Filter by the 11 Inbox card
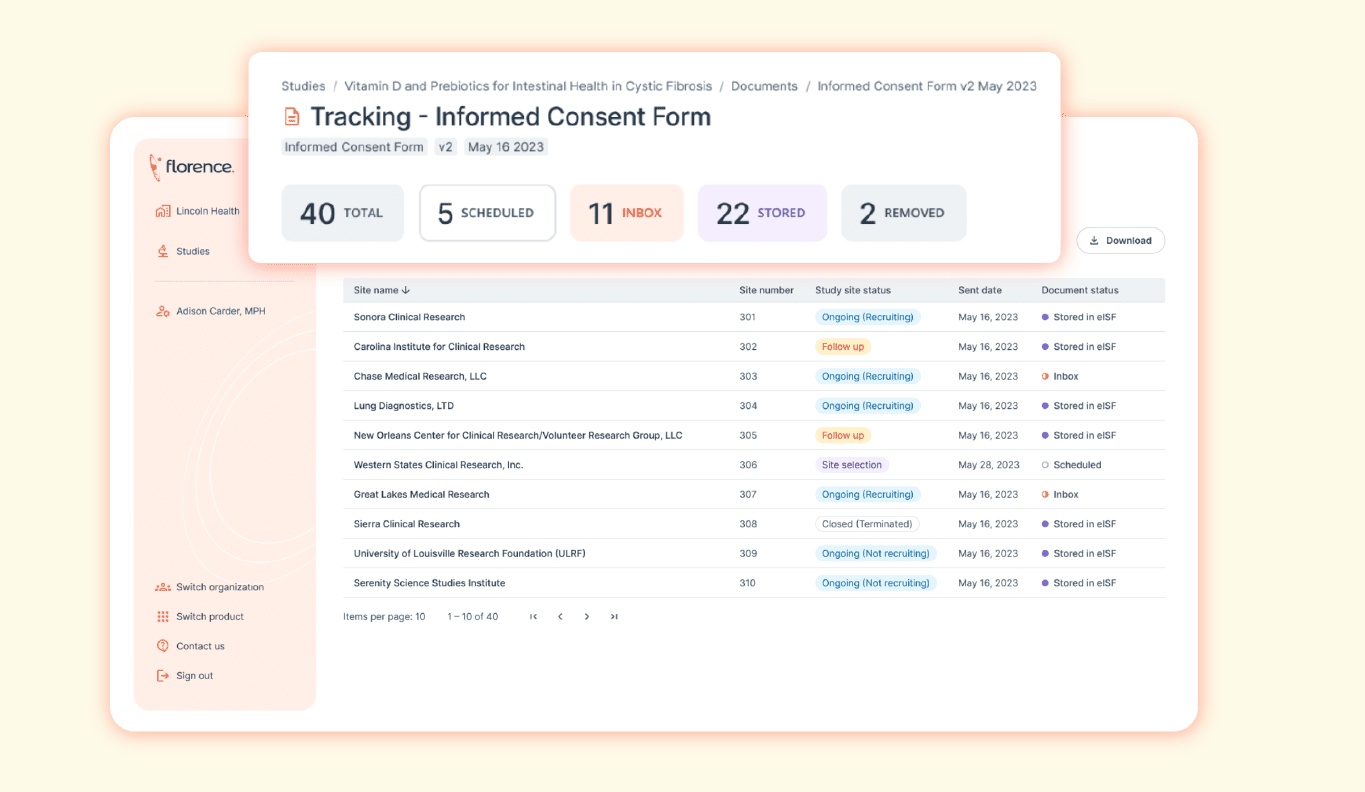This screenshot has height=792, width=1365. pos(627,213)
